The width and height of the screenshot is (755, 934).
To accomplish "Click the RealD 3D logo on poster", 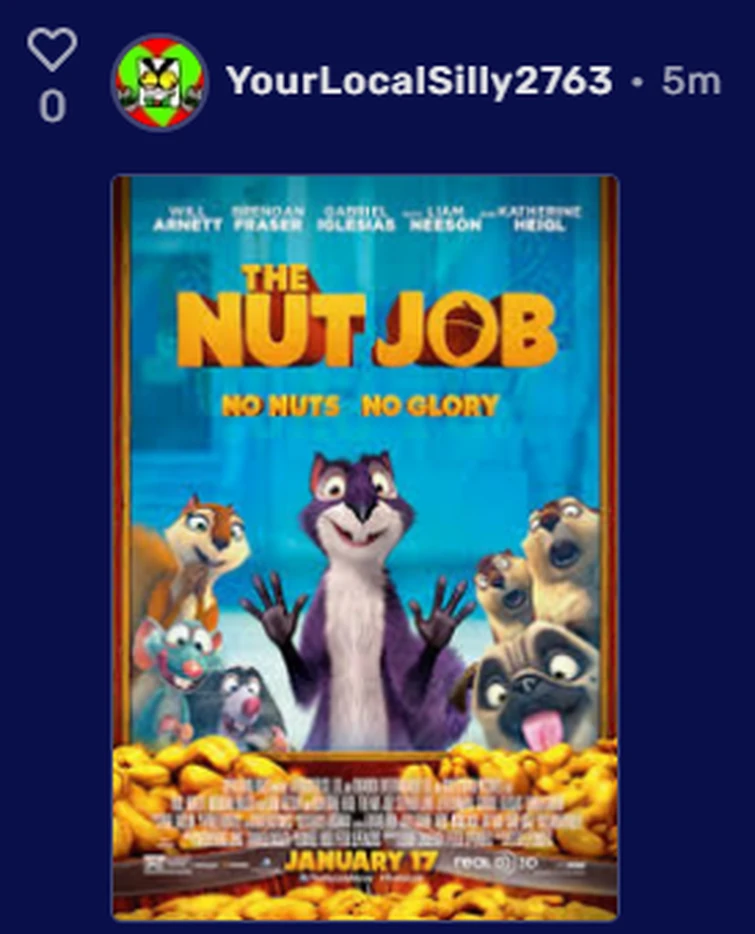I will 495,863.
